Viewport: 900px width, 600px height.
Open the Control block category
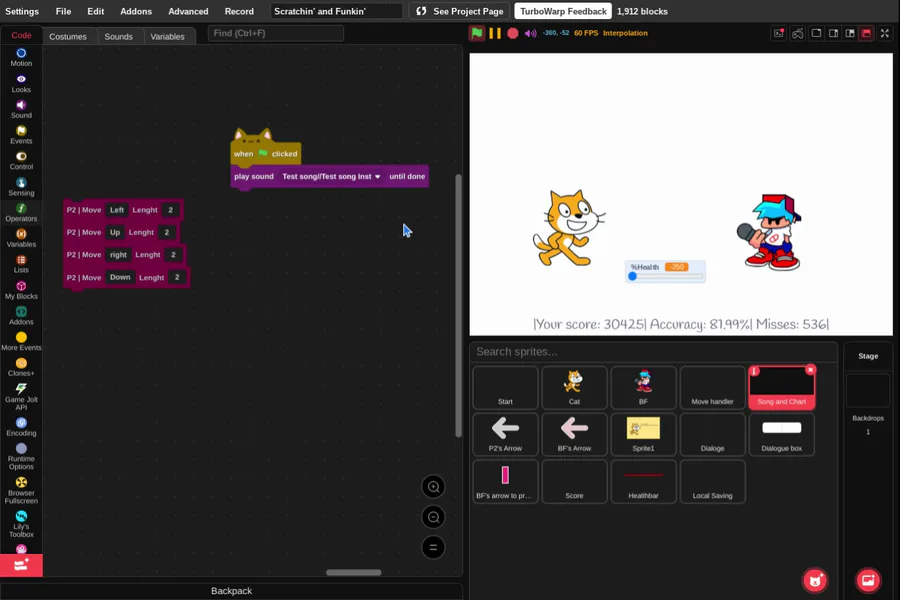click(x=21, y=161)
